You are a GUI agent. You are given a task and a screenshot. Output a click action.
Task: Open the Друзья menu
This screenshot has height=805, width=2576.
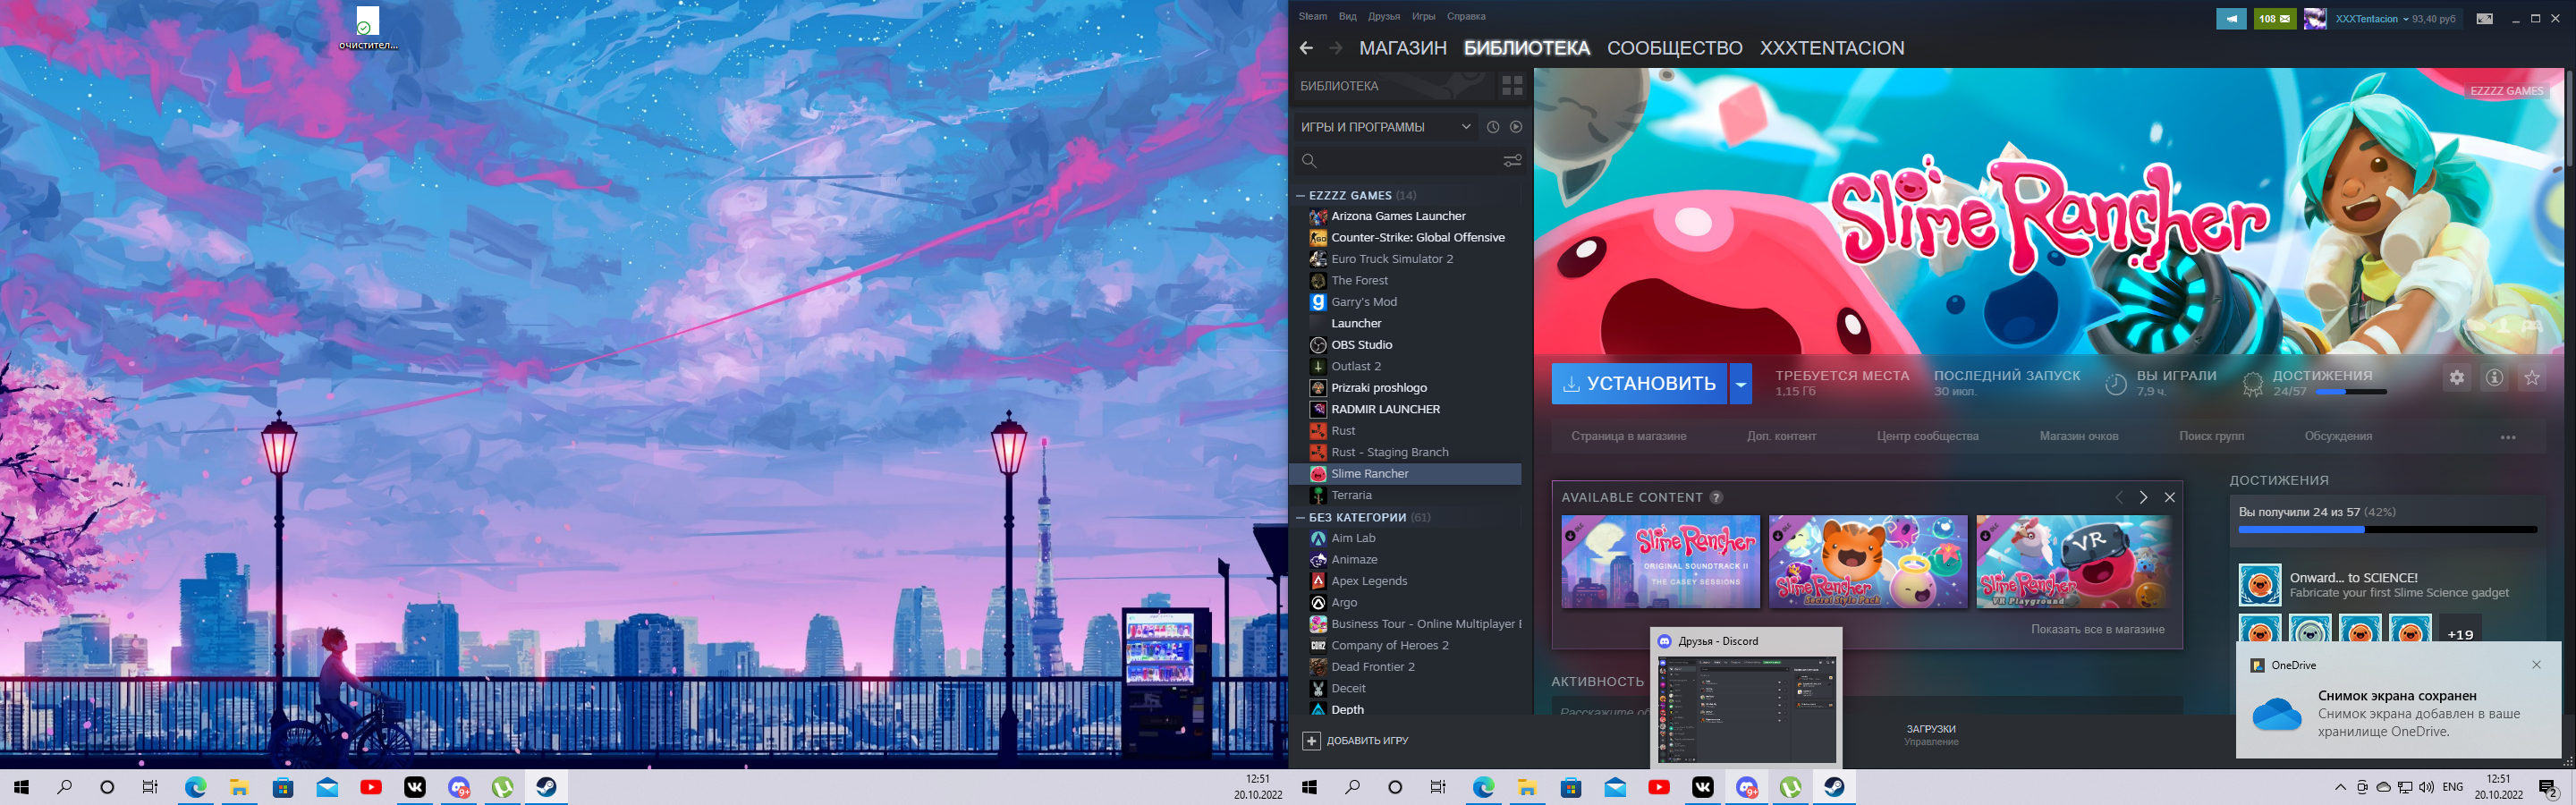[1384, 16]
